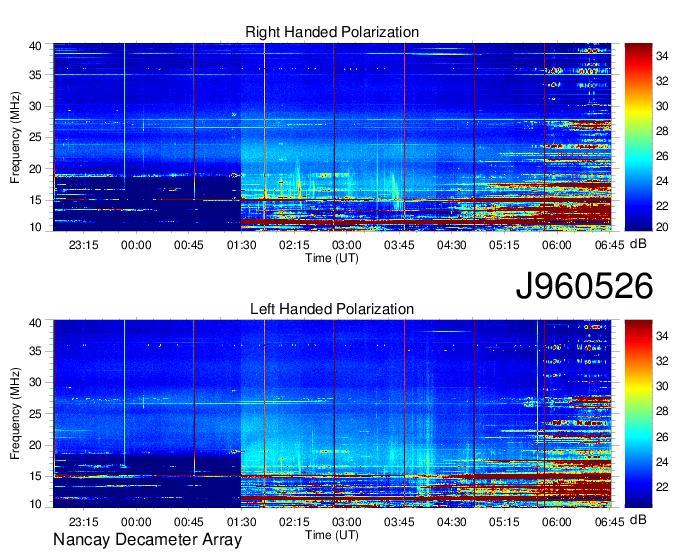Click 06:45 time tick under Left Handed plot
680x552 pixels.
point(609,522)
